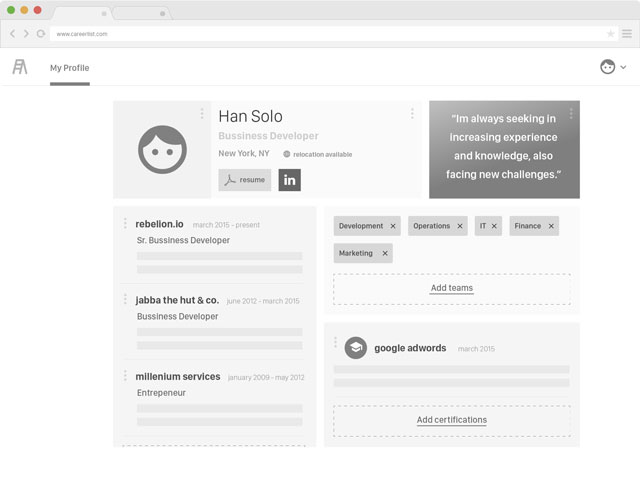Click the Bussiness Developer subtitle under name
This screenshot has width=640, height=480.
click(268, 136)
